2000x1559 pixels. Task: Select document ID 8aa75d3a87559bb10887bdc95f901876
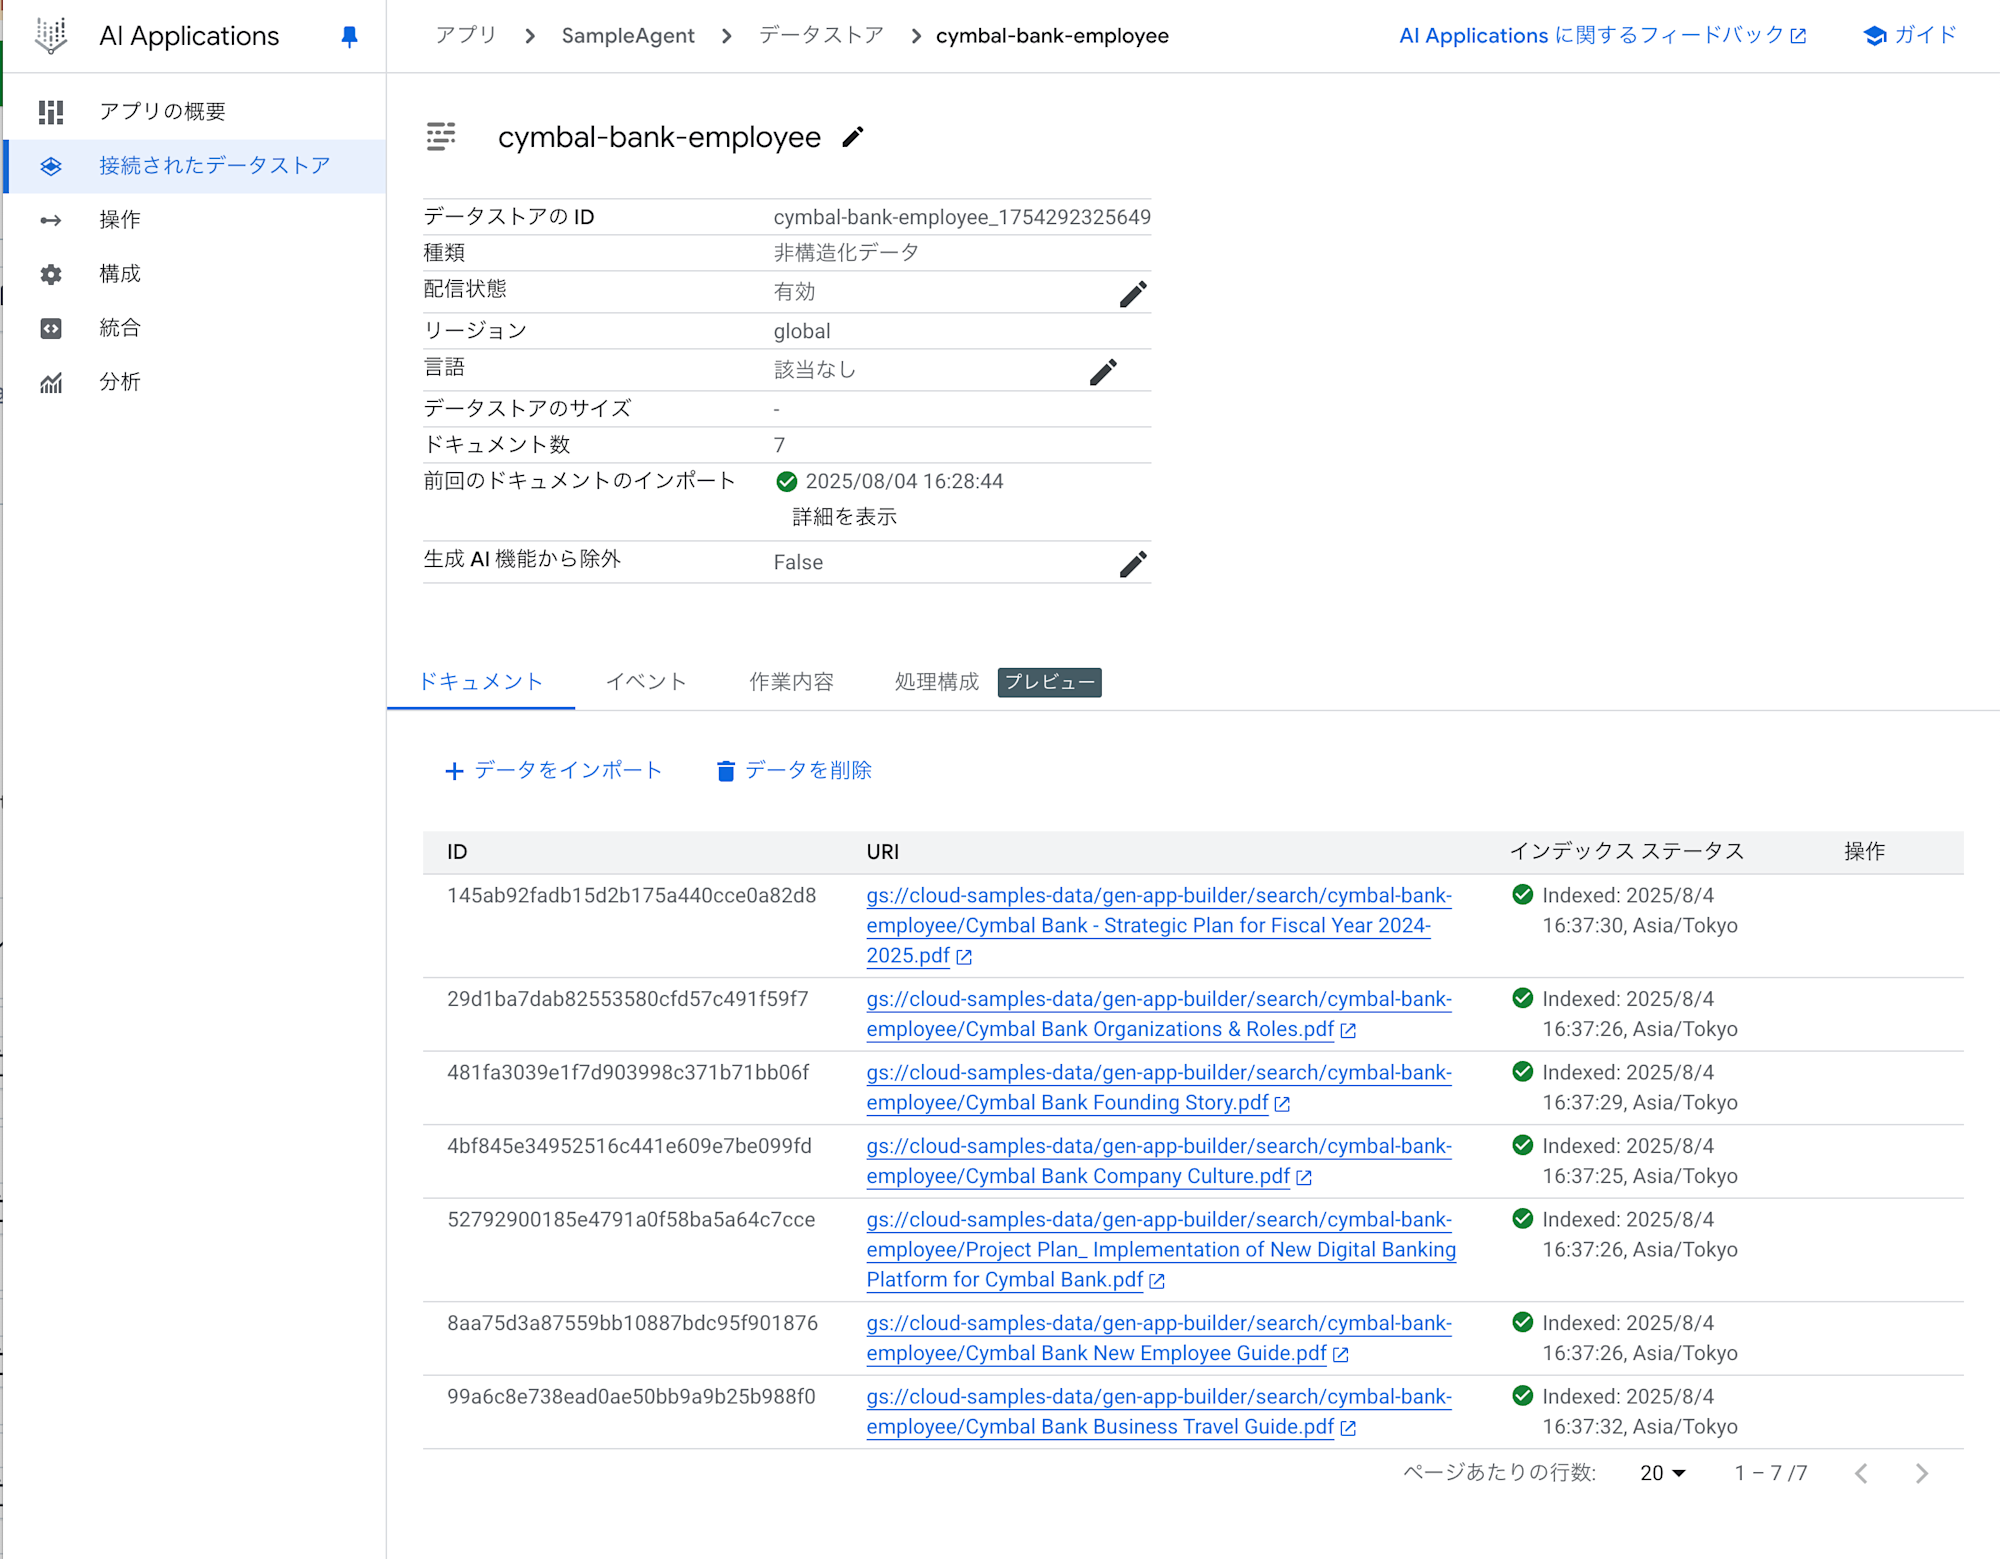pyautogui.click(x=633, y=1323)
